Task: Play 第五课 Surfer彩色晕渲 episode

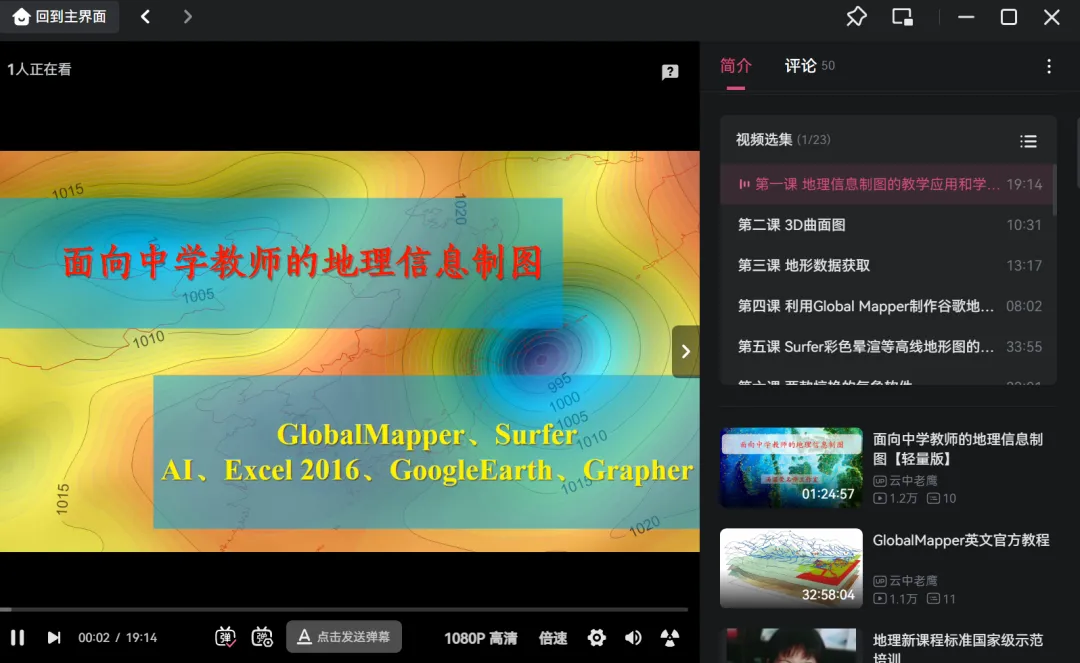Action: point(887,346)
